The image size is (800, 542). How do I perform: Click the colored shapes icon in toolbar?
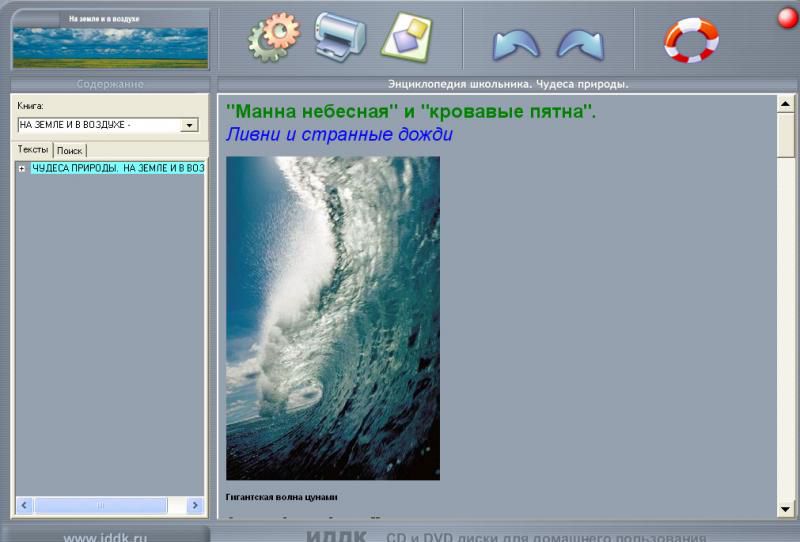click(405, 37)
